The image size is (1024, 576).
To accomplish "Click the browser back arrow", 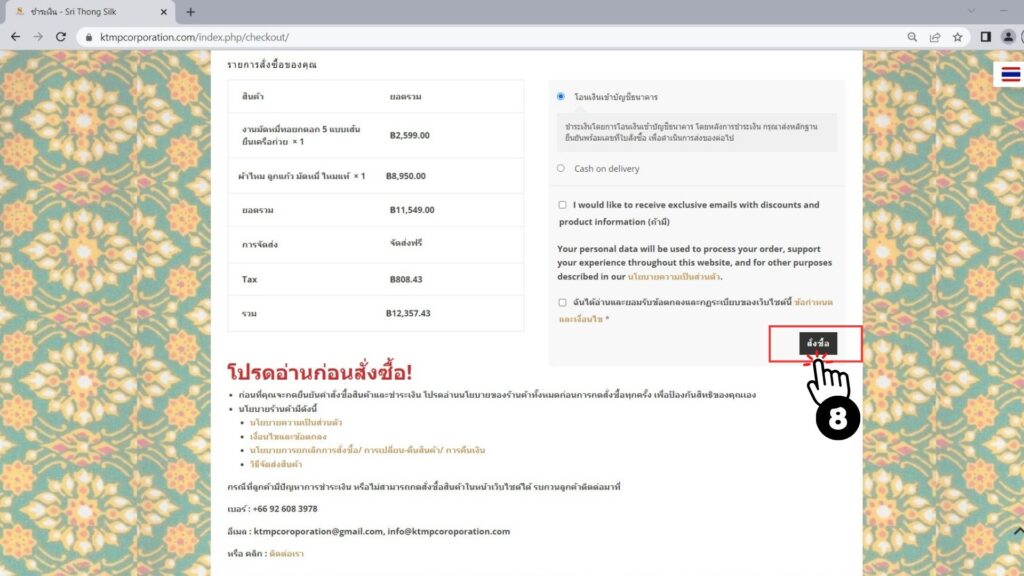I will 15,37.
